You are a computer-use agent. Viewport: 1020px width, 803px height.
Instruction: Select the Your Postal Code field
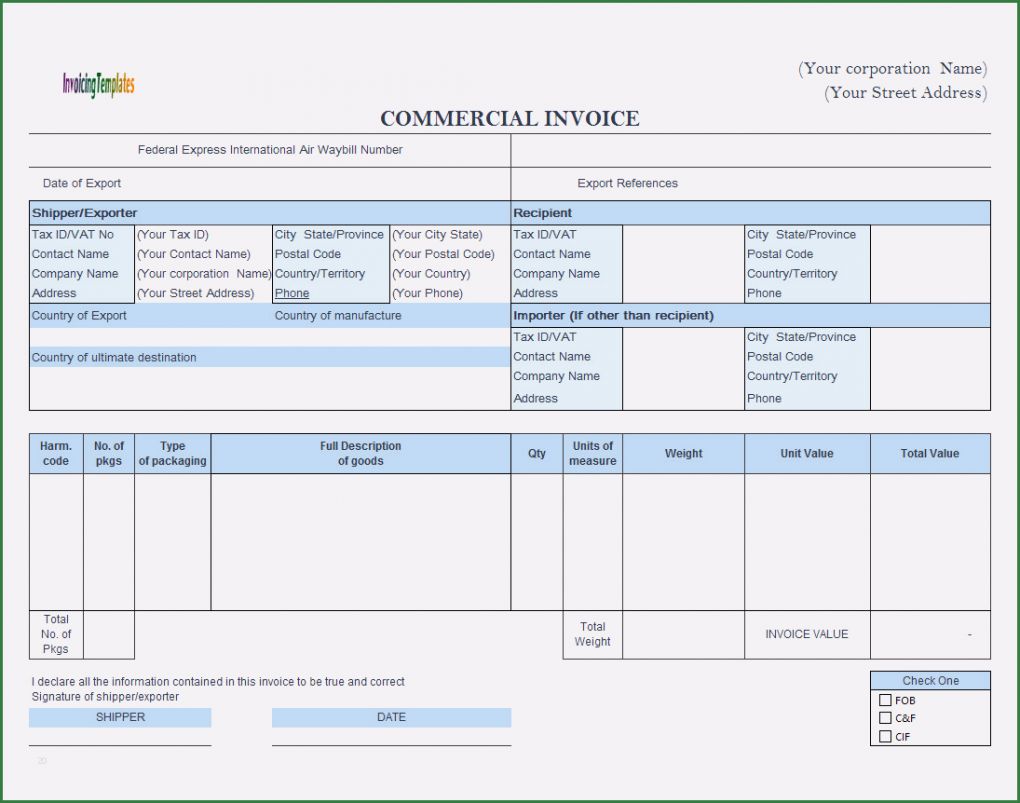click(x=443, y=254)
